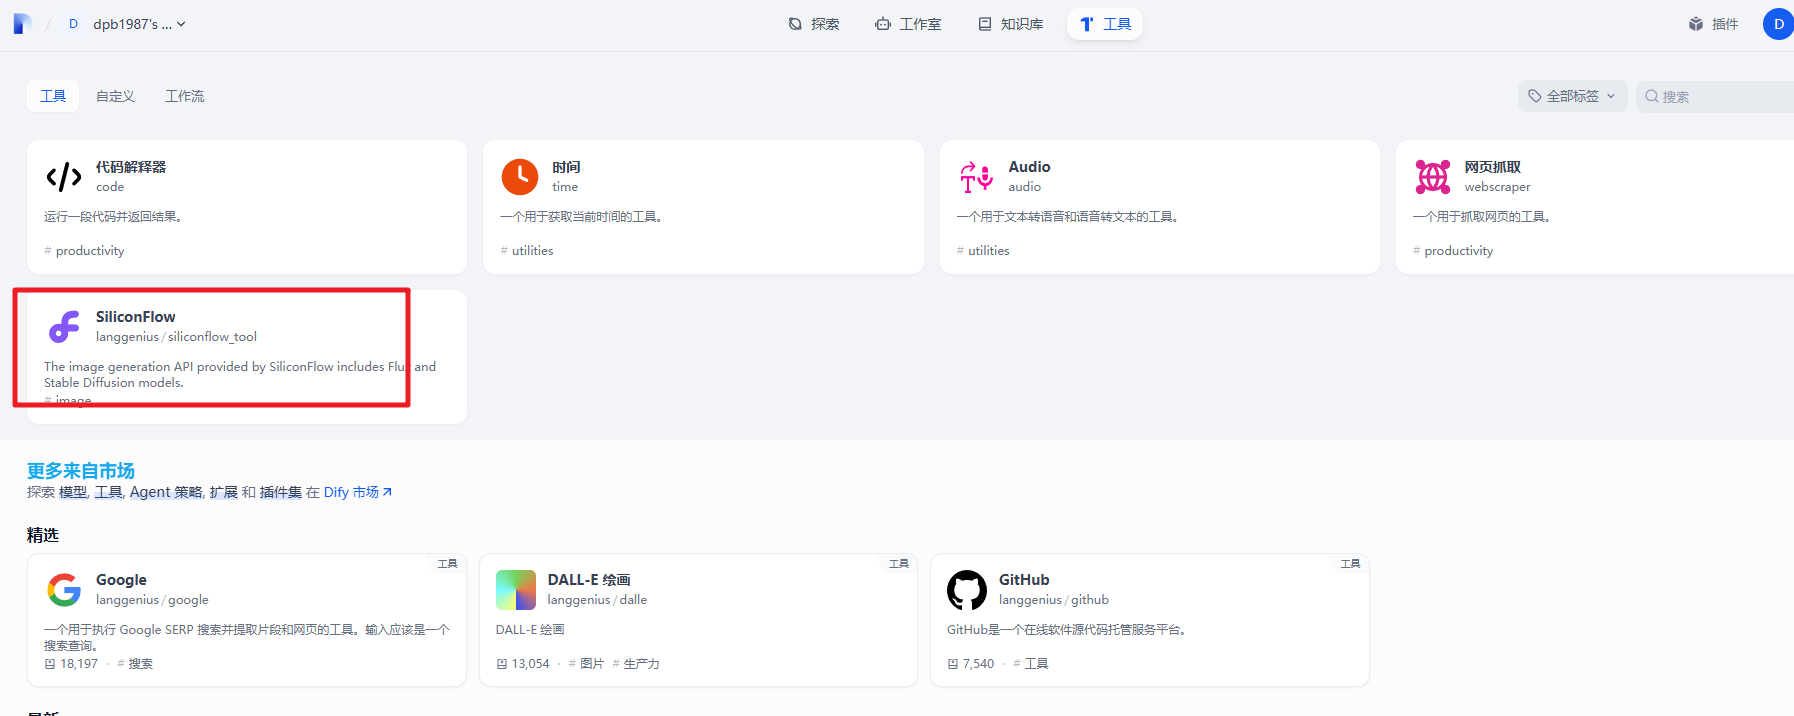Click the Dify logo in the top-left
This screenshot has width=1794, height=716.
coord(22,24)
